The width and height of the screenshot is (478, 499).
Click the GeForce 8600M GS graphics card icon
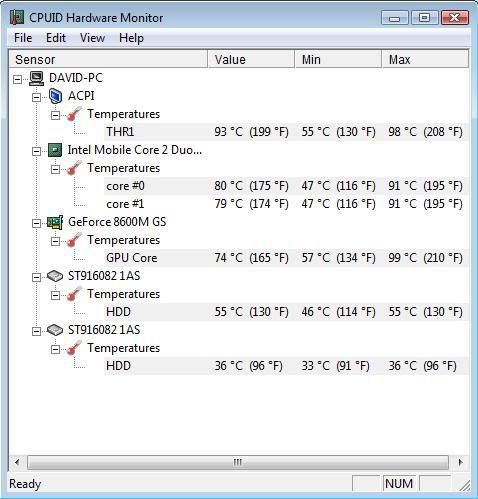click(55, 222)
